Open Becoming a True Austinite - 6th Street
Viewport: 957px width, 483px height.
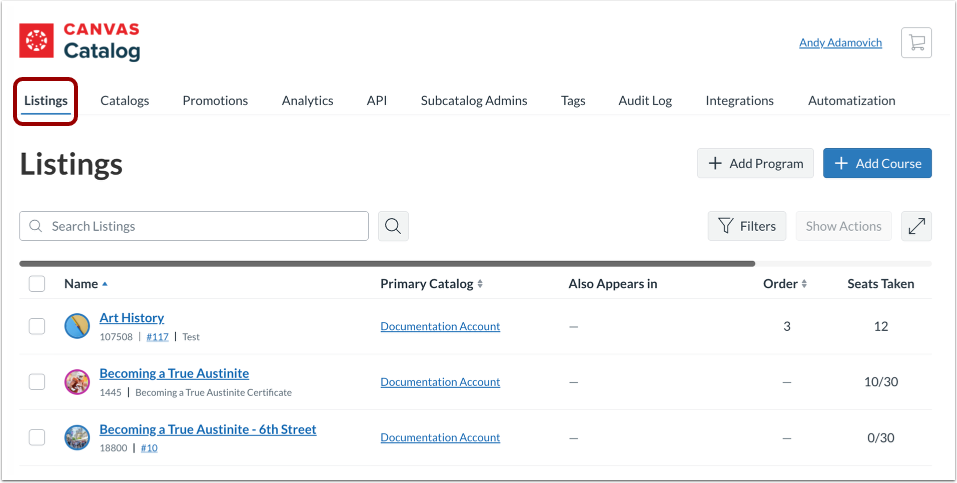(208, 429)
